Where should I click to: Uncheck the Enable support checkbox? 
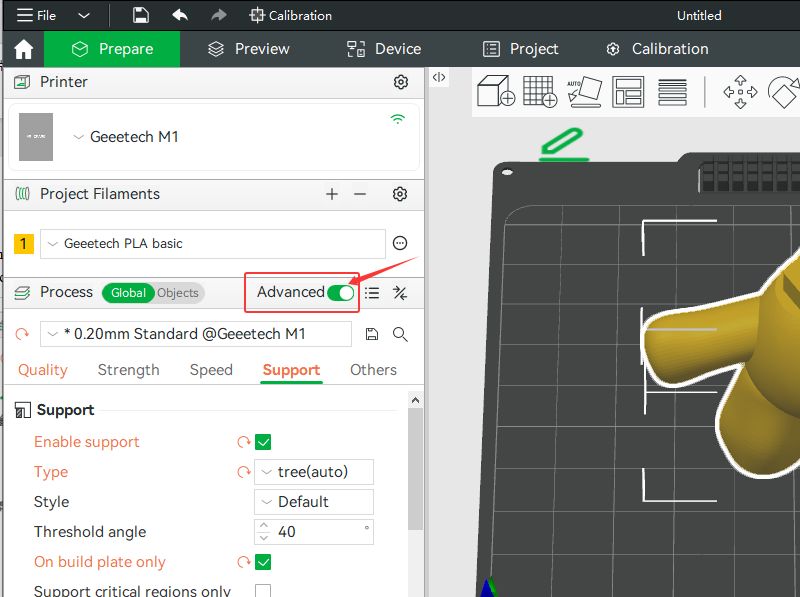coord(264,442)
